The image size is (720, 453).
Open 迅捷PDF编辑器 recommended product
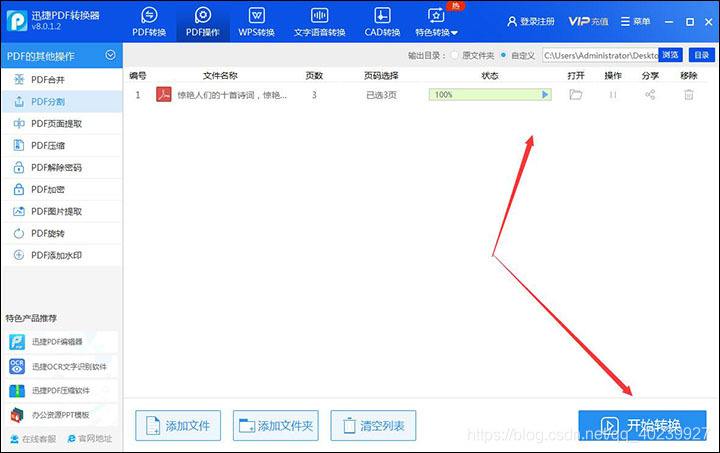click(x=62, y=342)
